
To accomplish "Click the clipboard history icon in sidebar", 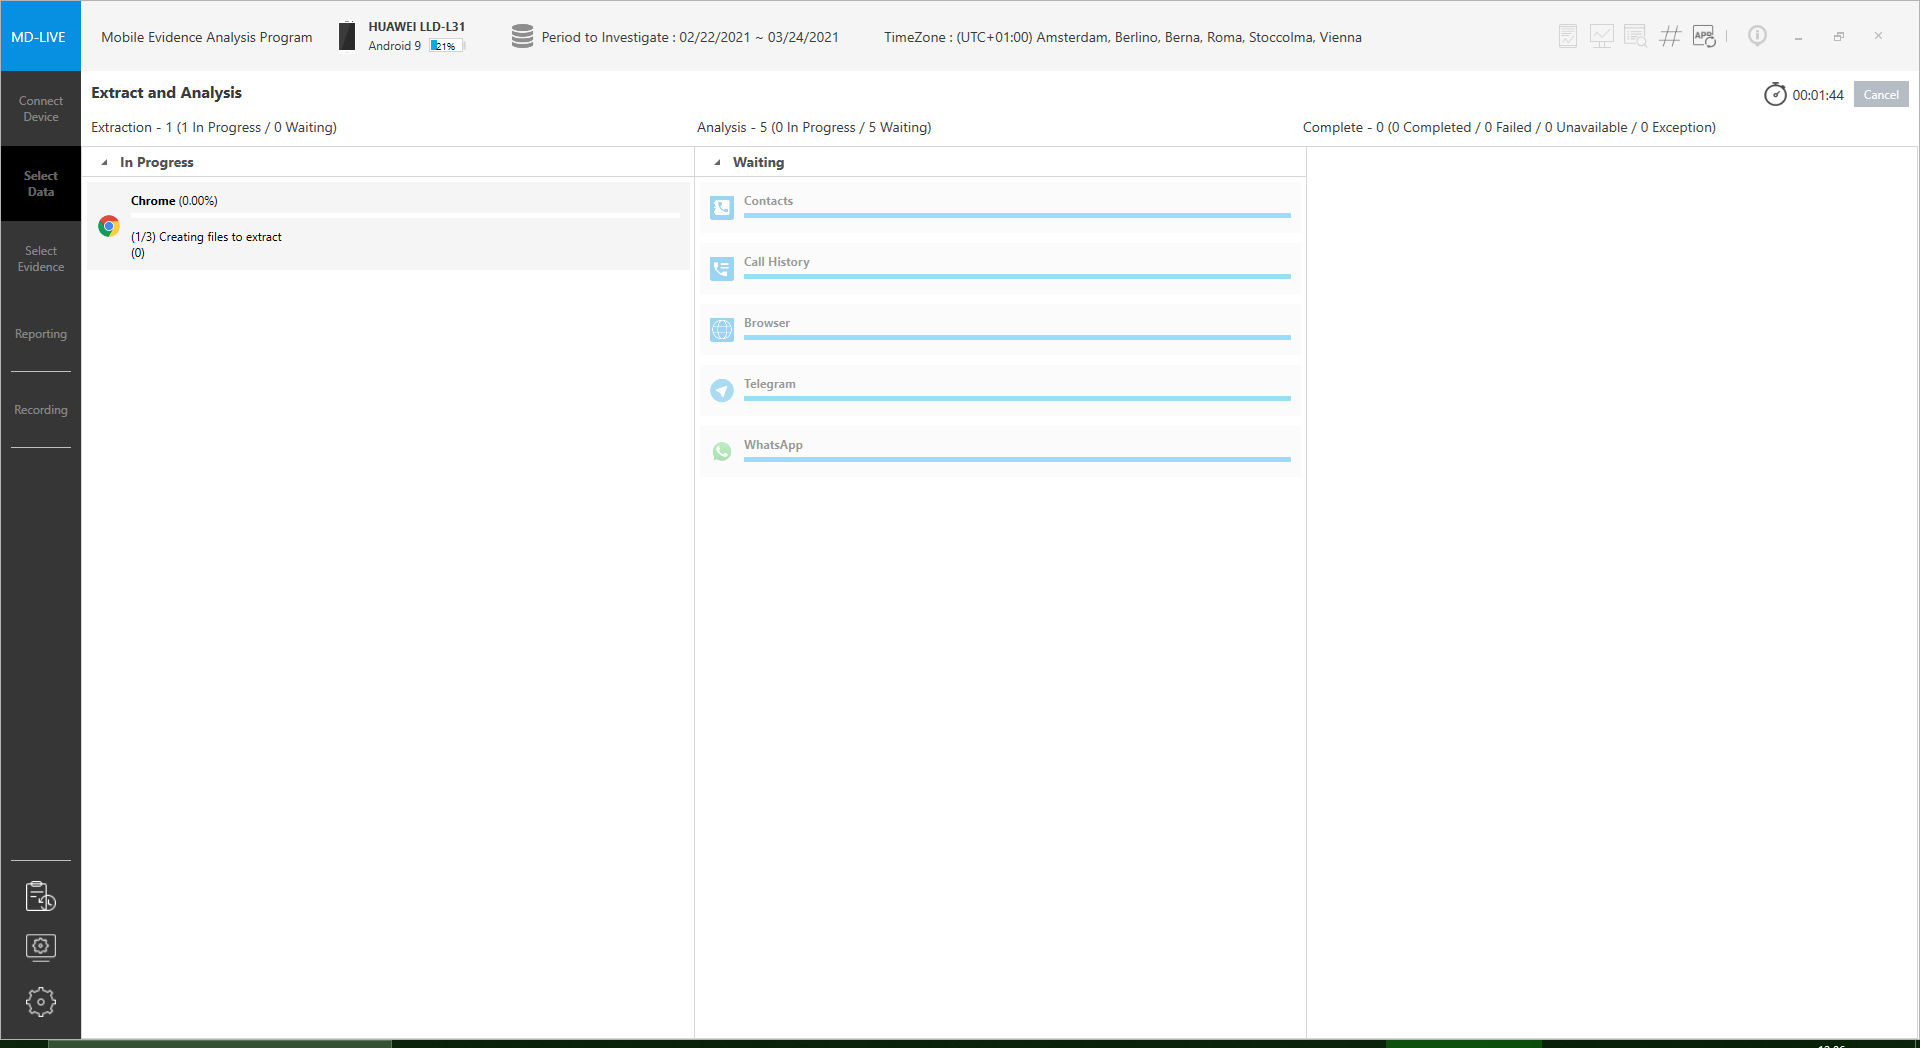I will point(40,896).
